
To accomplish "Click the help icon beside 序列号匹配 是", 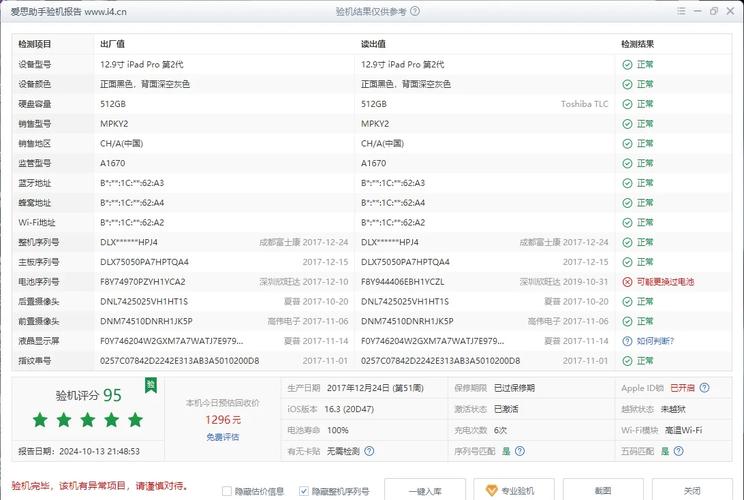I will click(x=520, y=451).
